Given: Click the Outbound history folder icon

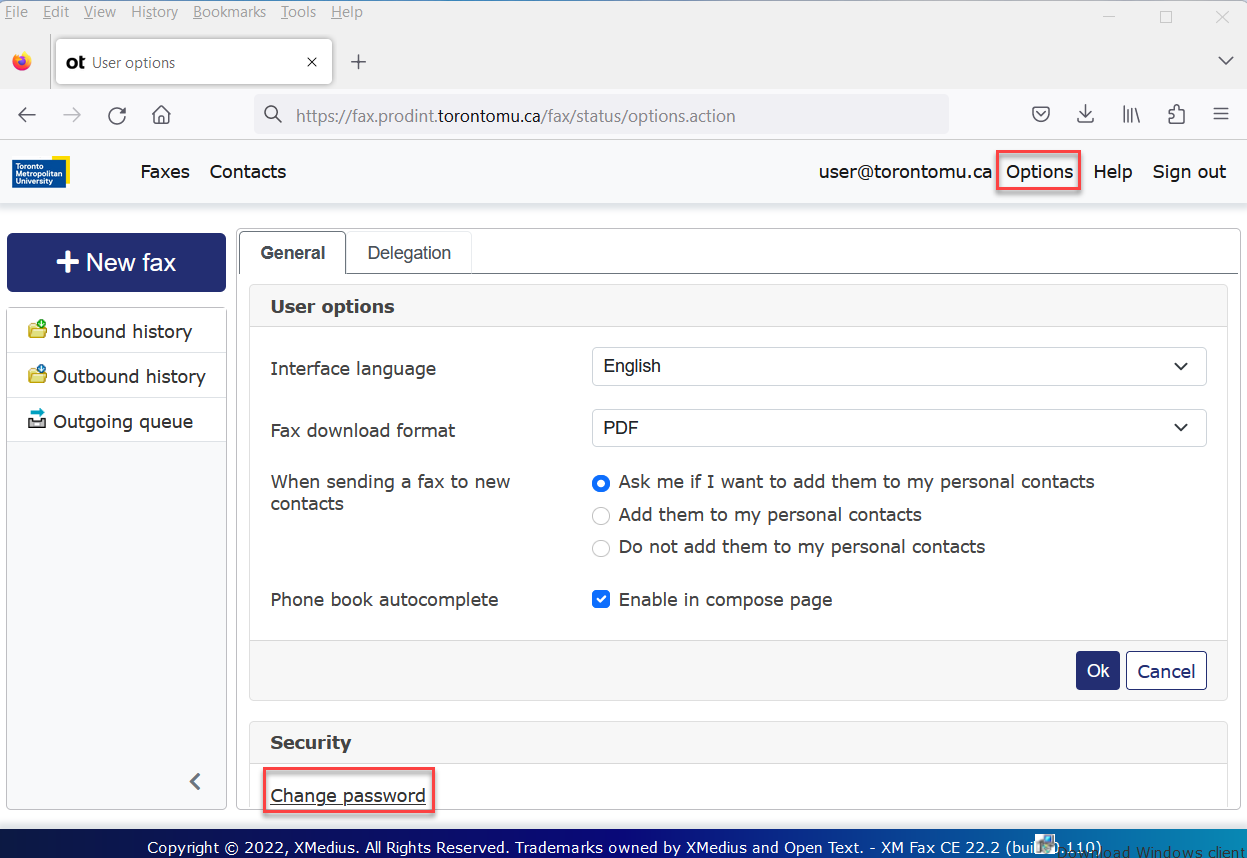Looking at the screenshot, I should (x=37, y=375).
